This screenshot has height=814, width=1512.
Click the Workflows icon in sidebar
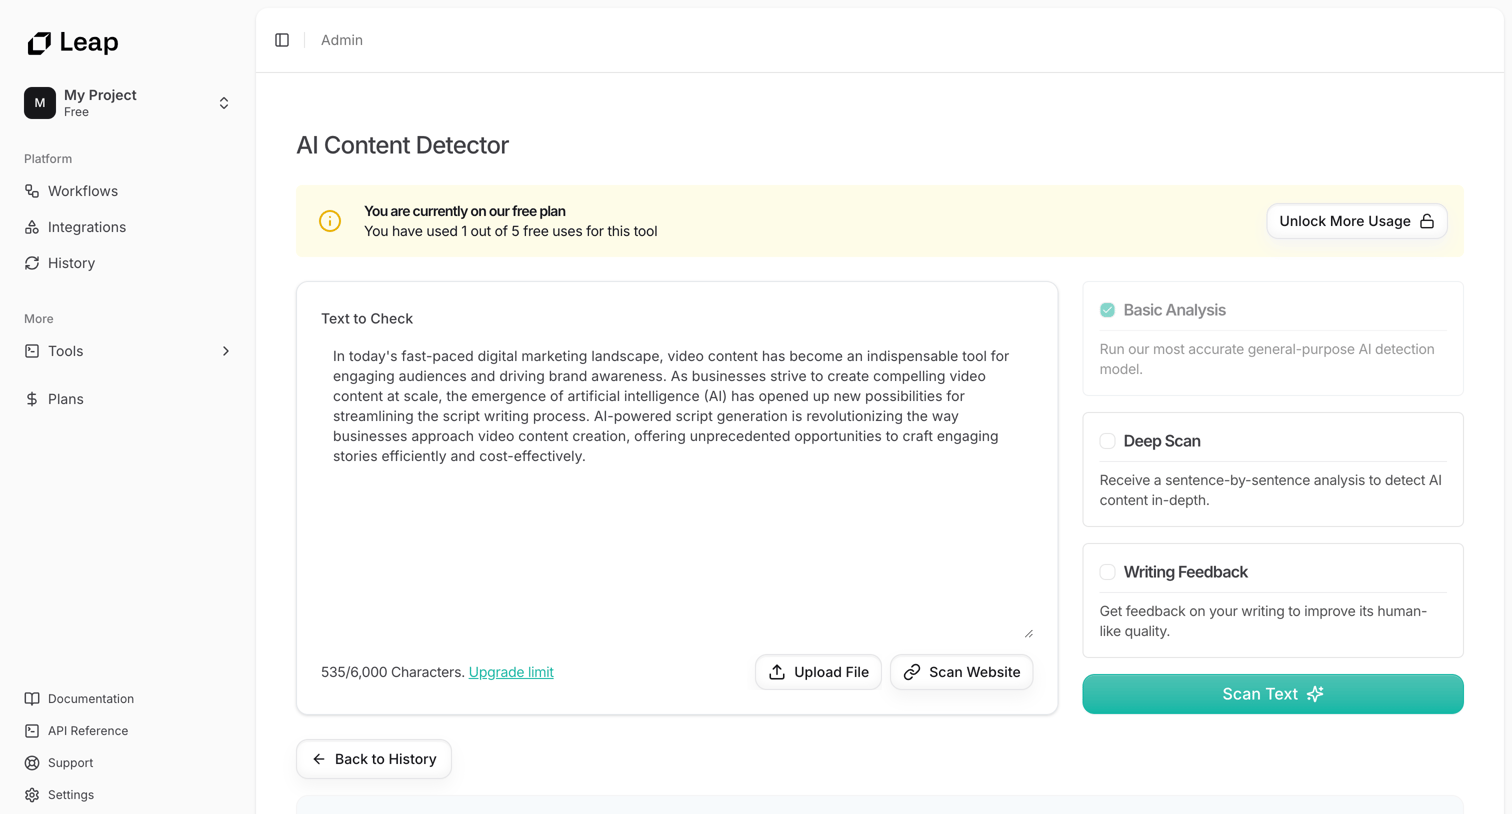coord(32,191)
